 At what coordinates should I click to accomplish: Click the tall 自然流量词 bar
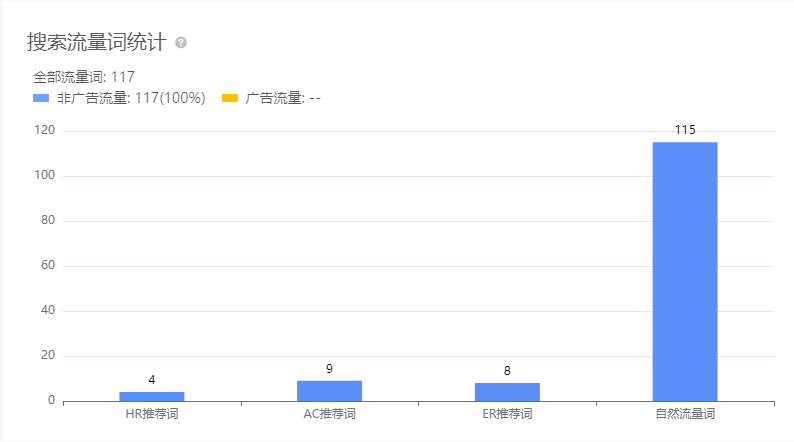(685, 270)
